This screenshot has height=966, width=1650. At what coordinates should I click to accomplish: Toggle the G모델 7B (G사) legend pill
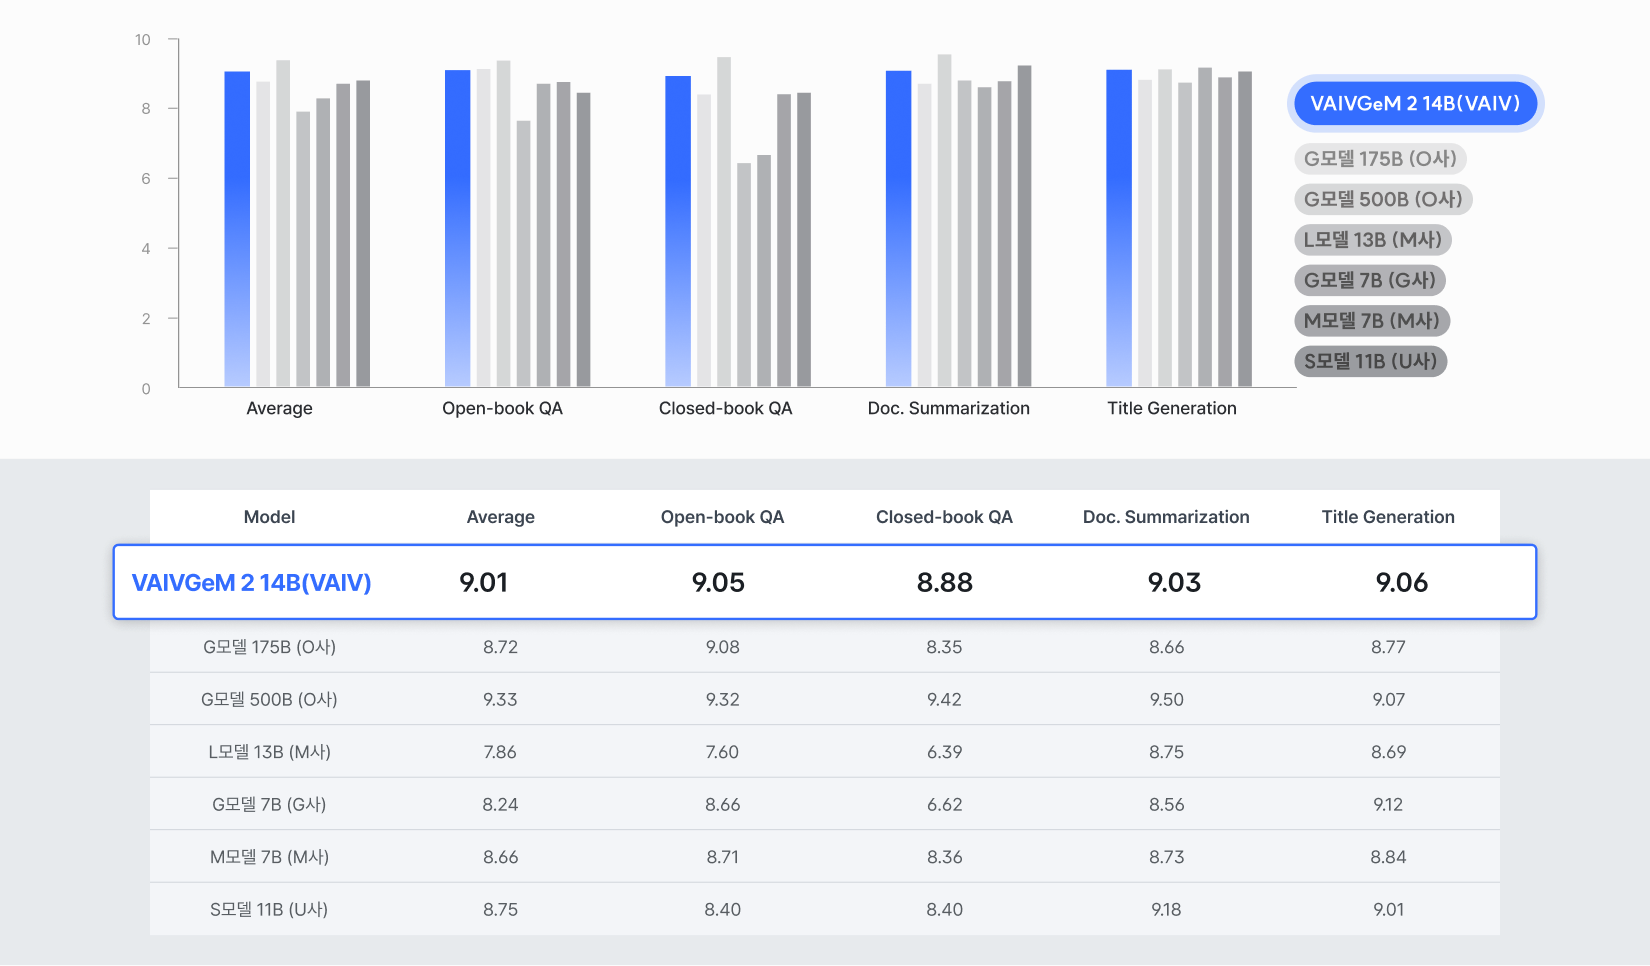tap(1370, 280)
